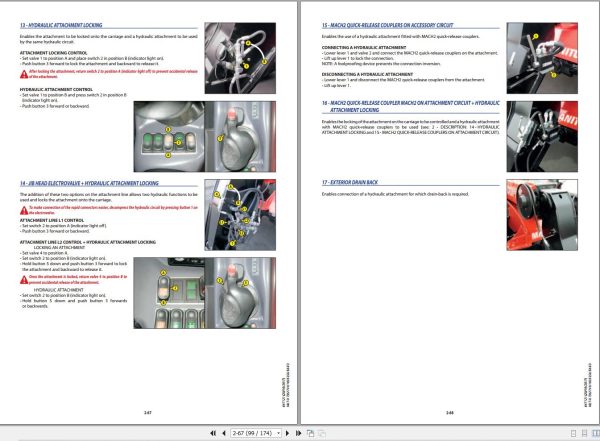Click heading 15 - MACH2 Quick-Release Couplers

click(387, 25)
